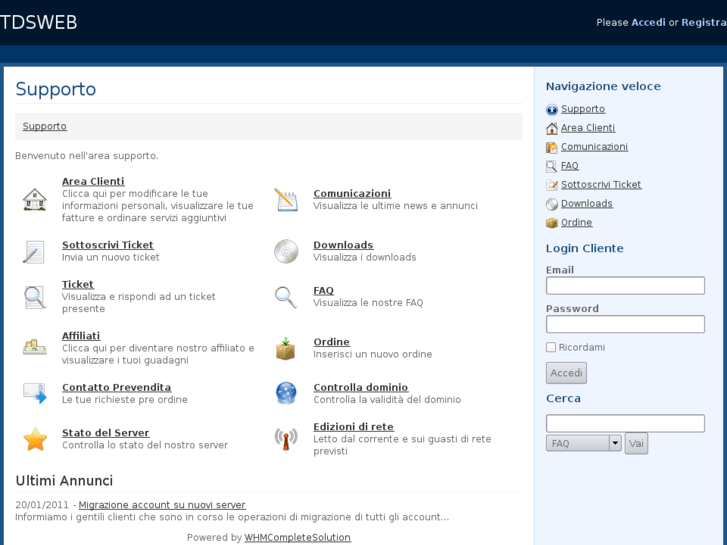Viewport: 727px width, 545px height.
Task: Click the Ordine box icon in the sidebar
Action: pos(552,223)
